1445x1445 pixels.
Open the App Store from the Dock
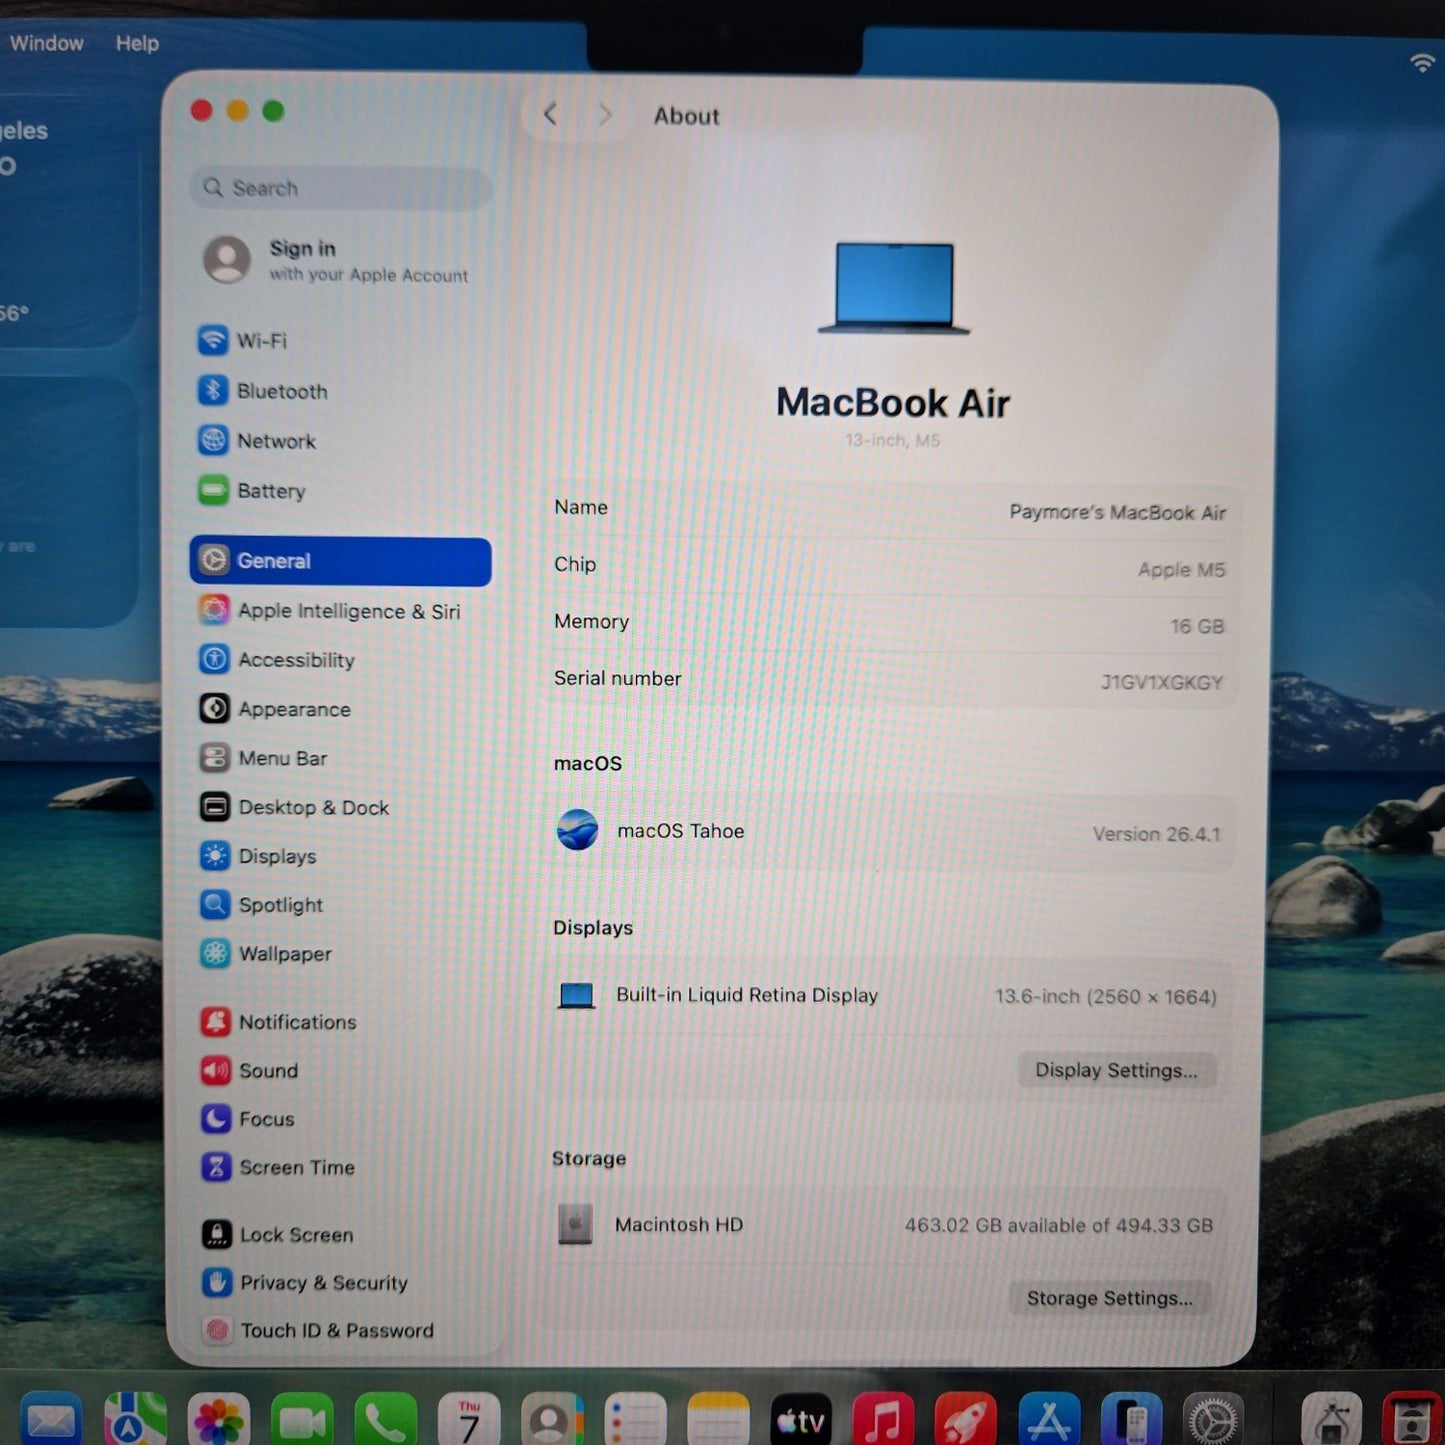tap(1049, 1419)
